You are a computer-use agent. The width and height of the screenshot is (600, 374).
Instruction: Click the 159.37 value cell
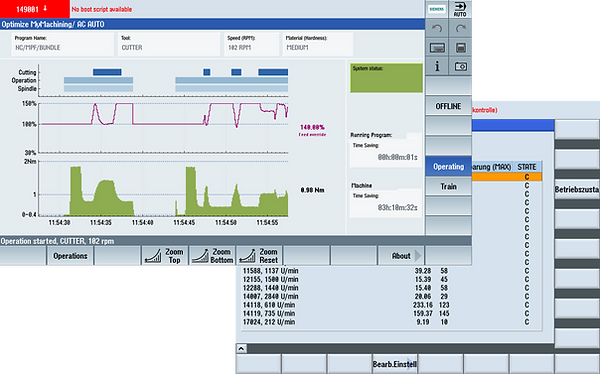[x=422, y=314]
